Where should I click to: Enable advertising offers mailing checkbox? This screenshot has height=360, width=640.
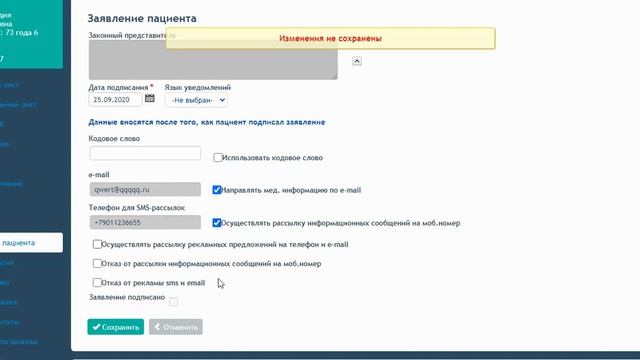pos(97,244)
